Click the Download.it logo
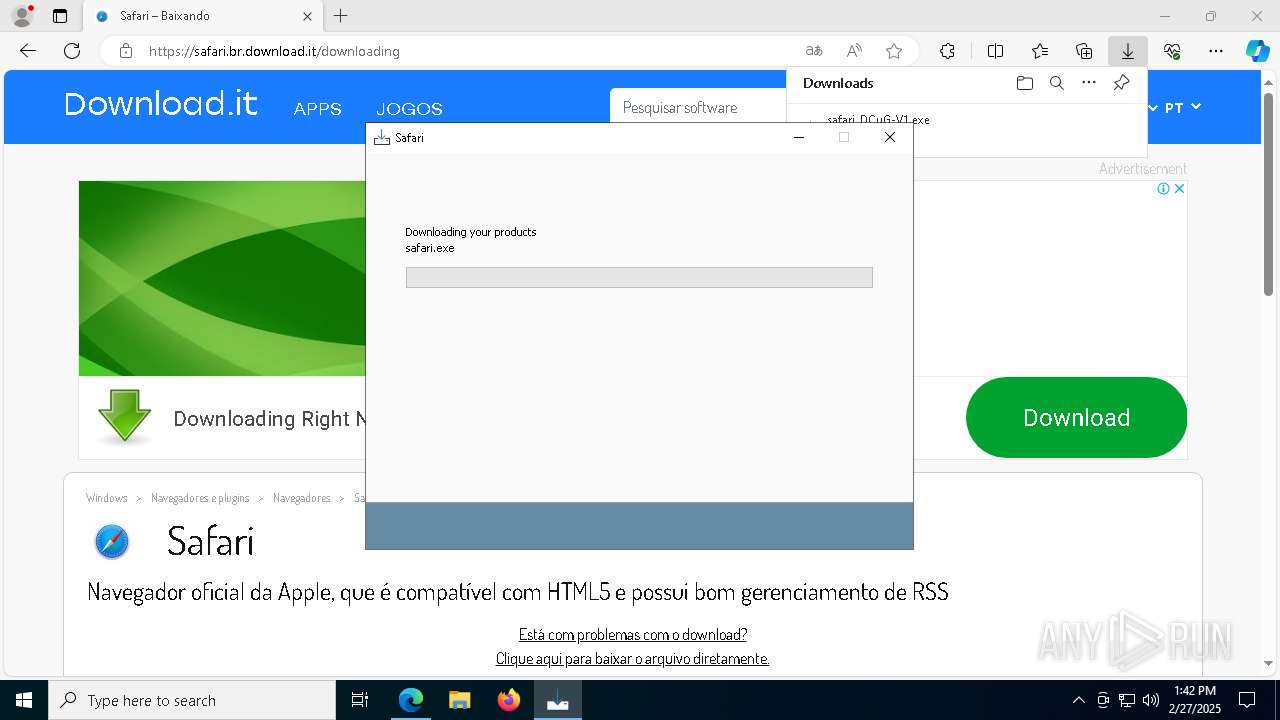1280x720 pixels. pos(161,104)
